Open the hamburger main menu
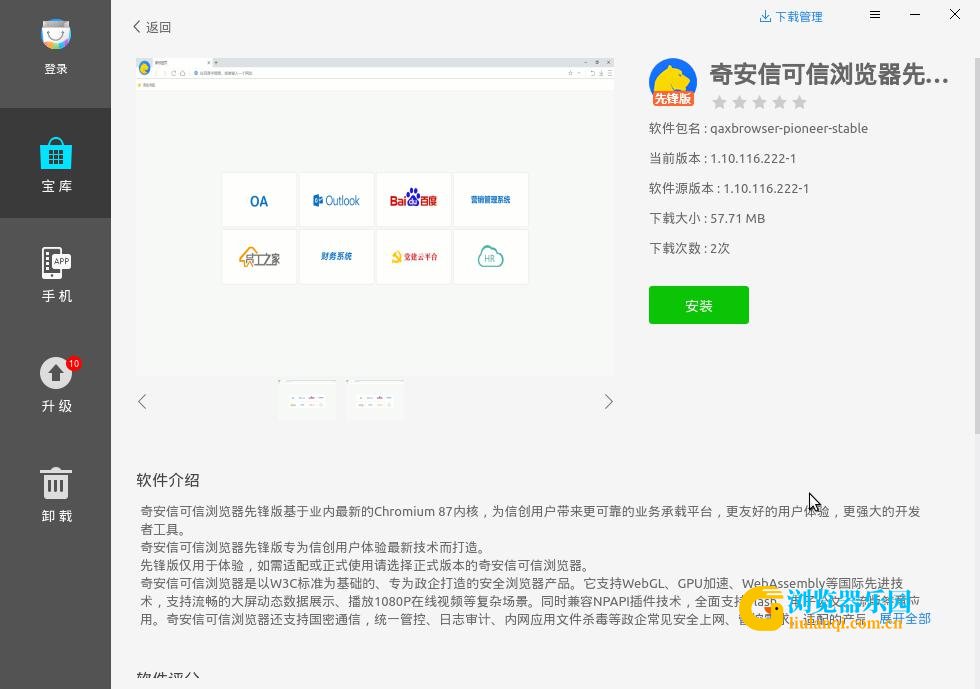 click(875, 14)
